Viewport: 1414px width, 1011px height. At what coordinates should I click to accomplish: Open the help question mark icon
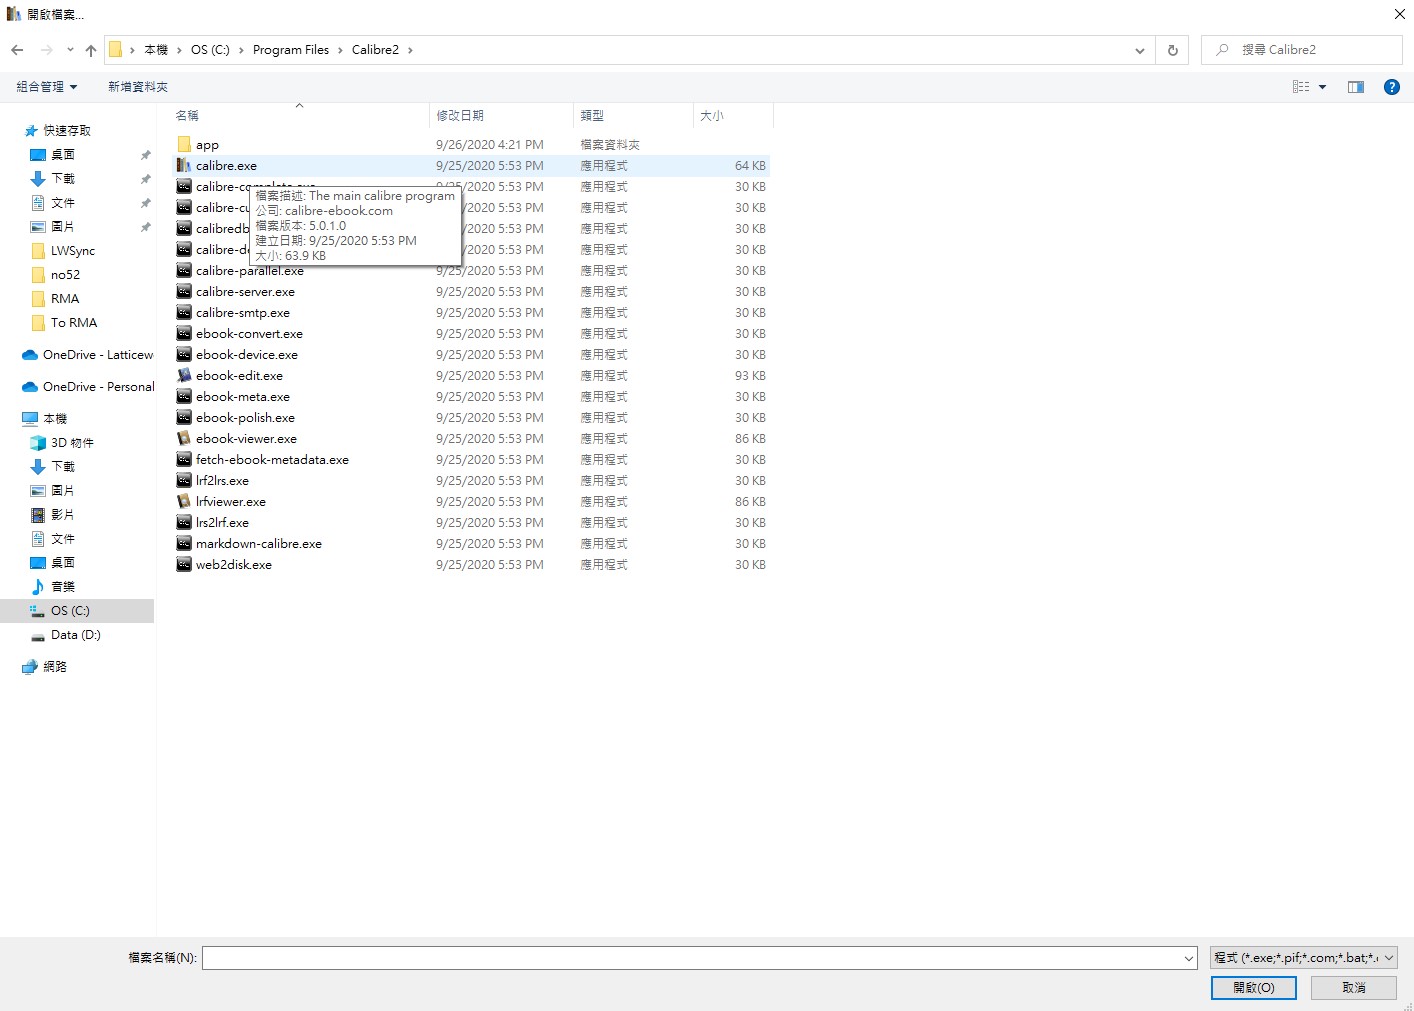pyautogui.click(x=1391, y=87)
